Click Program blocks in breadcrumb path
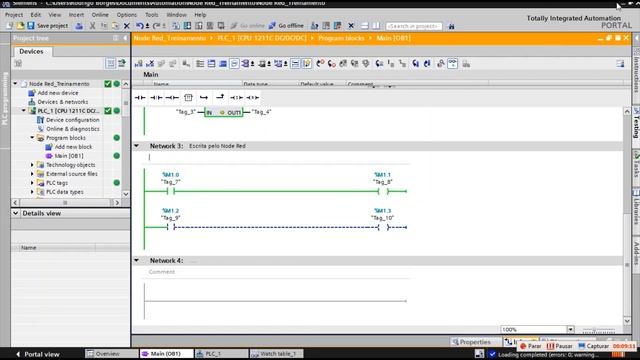The image size is (640, 360). click(x=341, y=38)
